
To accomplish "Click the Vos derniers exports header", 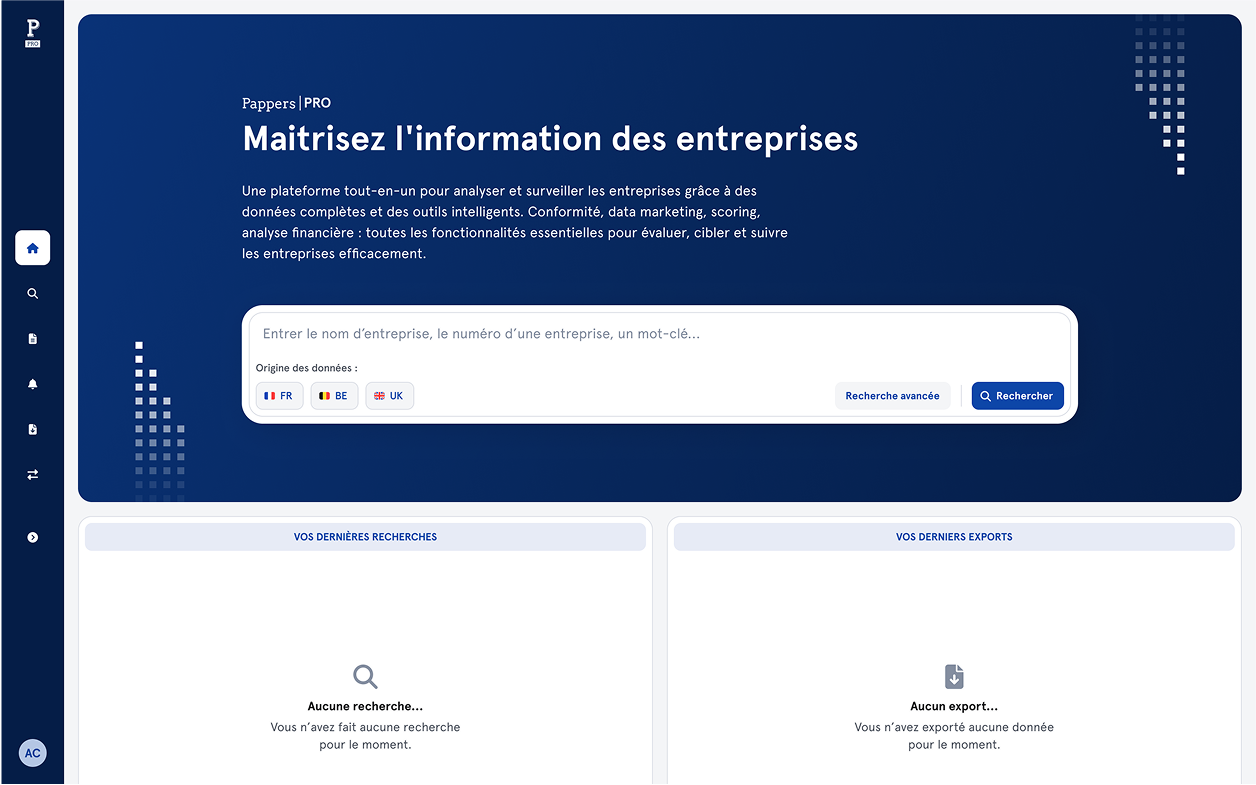I will click(954, 537).
